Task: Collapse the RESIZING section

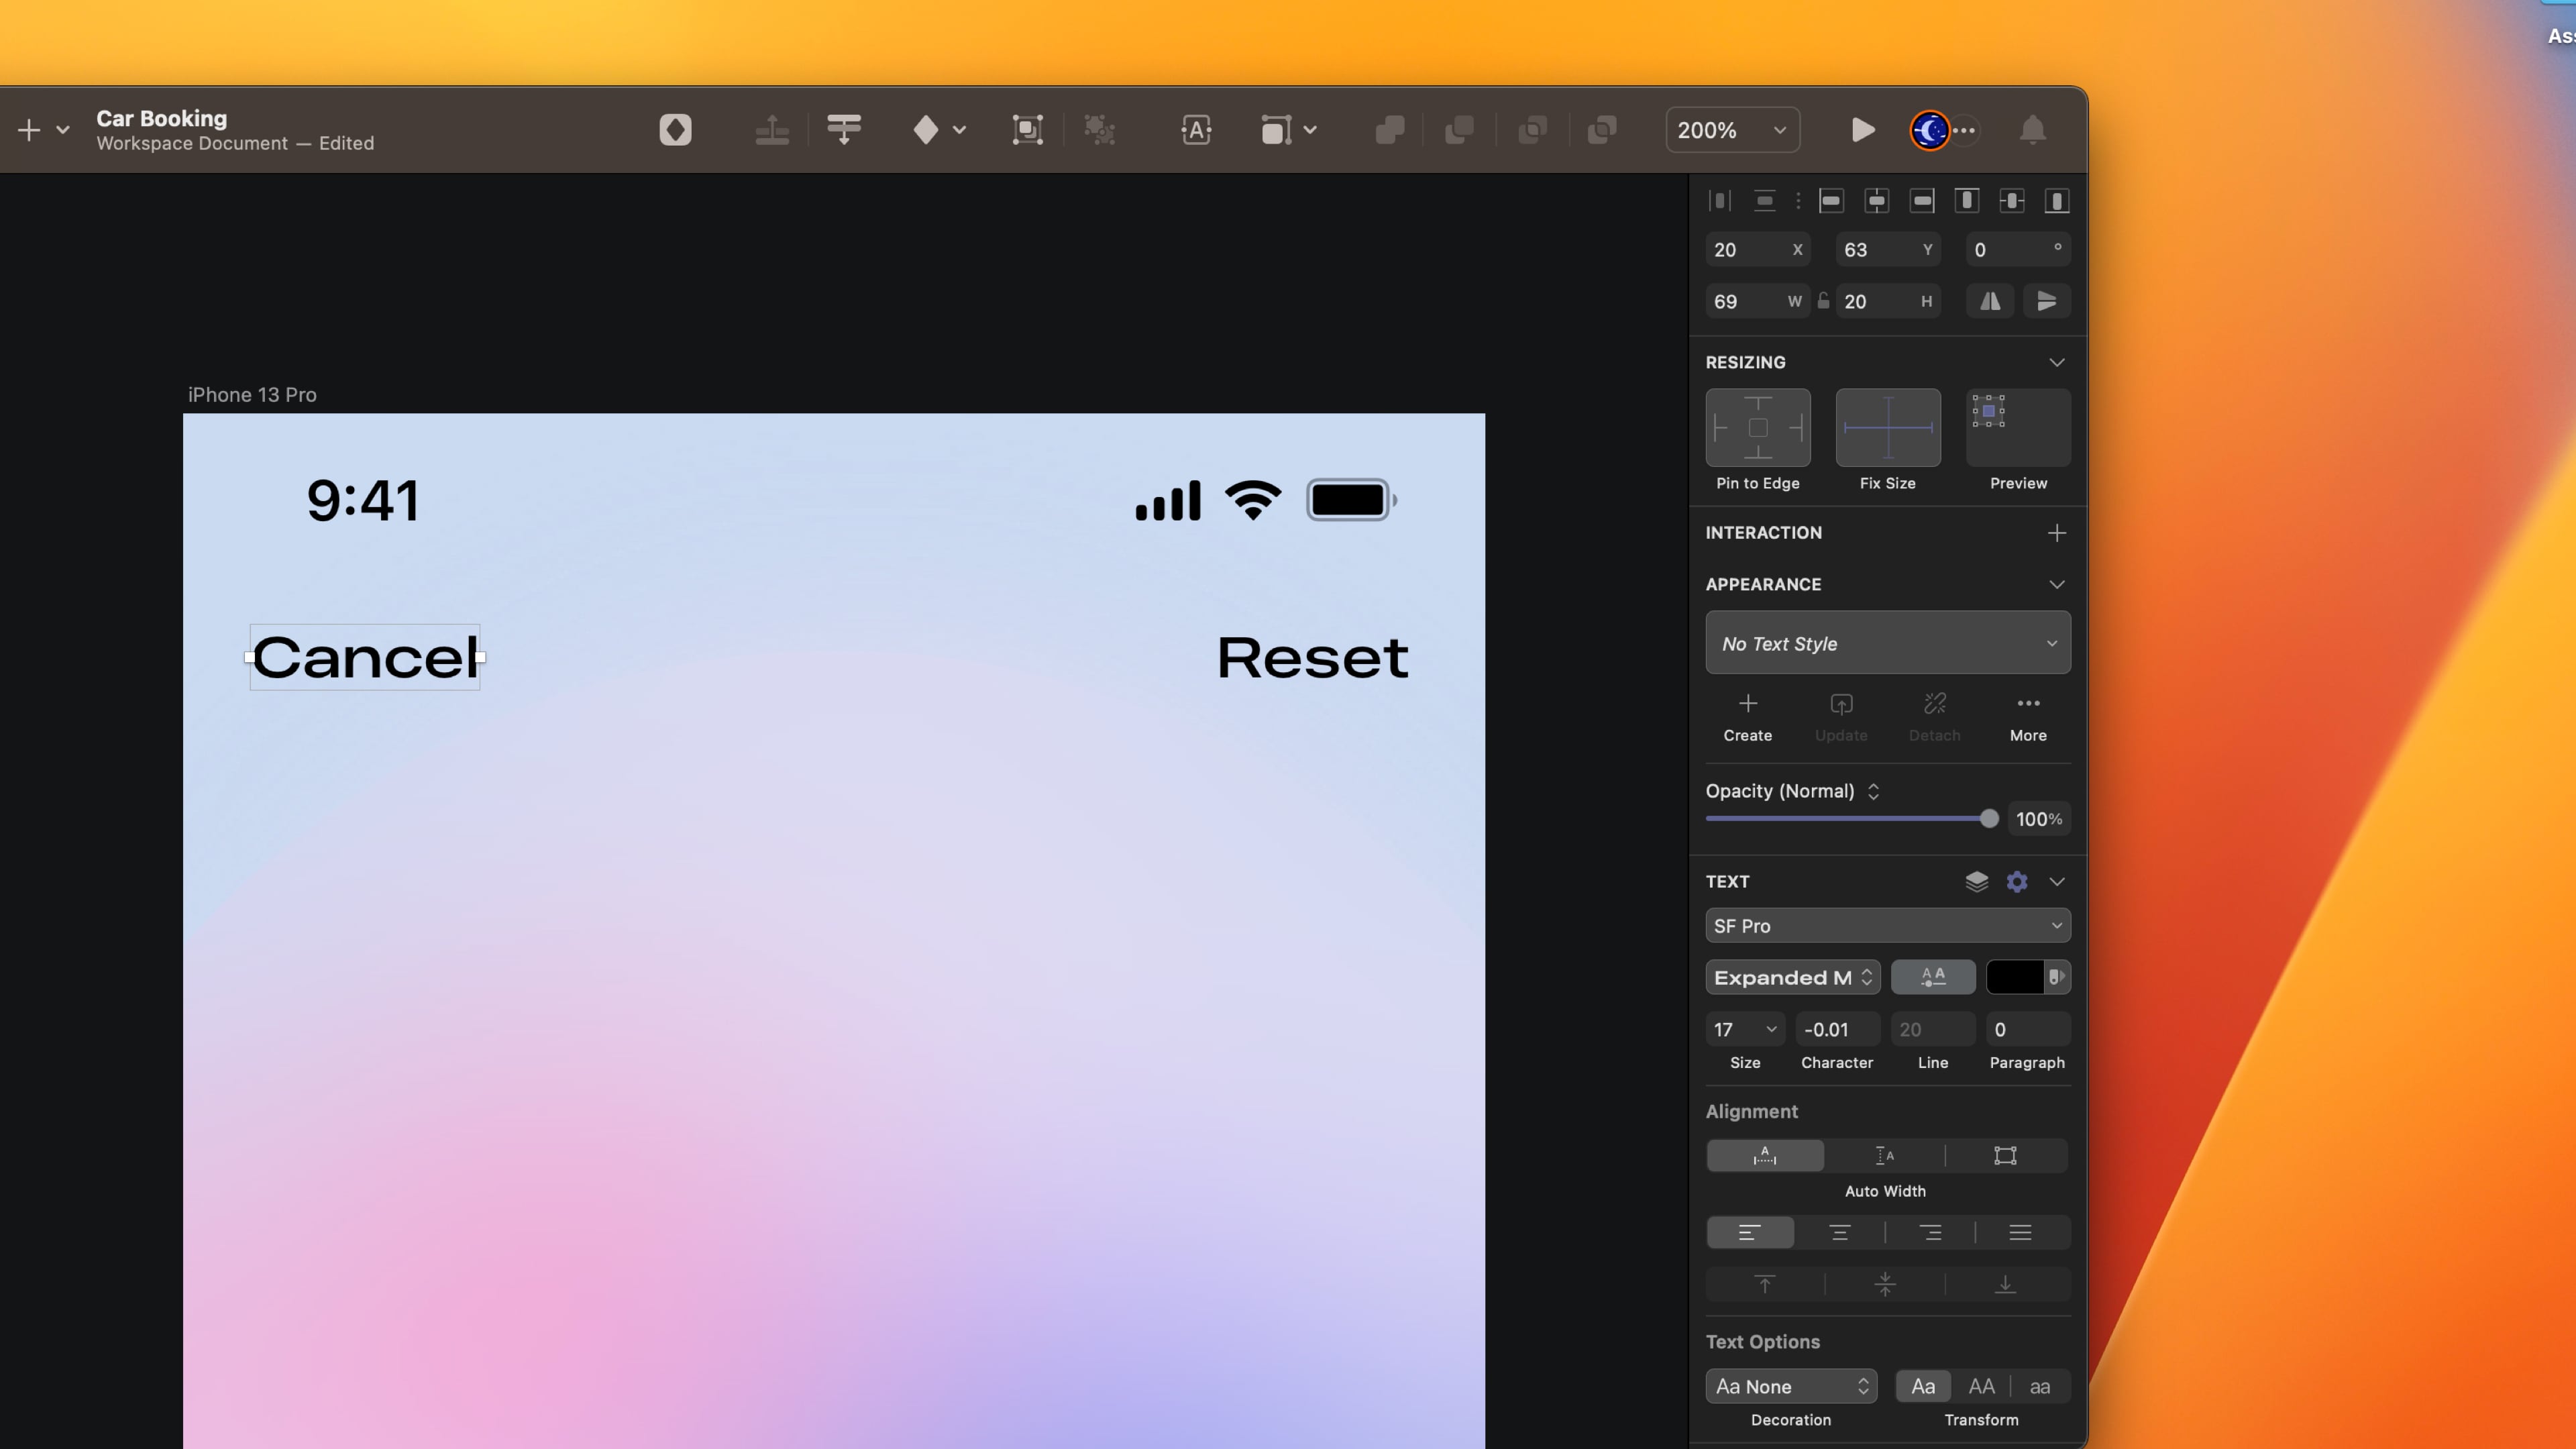Action: pos(2056,362)
